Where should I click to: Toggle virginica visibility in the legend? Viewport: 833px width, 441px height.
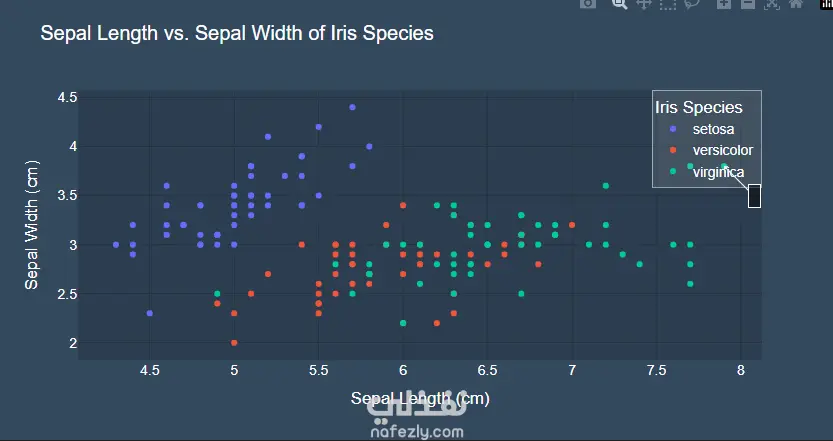point(718,172)
